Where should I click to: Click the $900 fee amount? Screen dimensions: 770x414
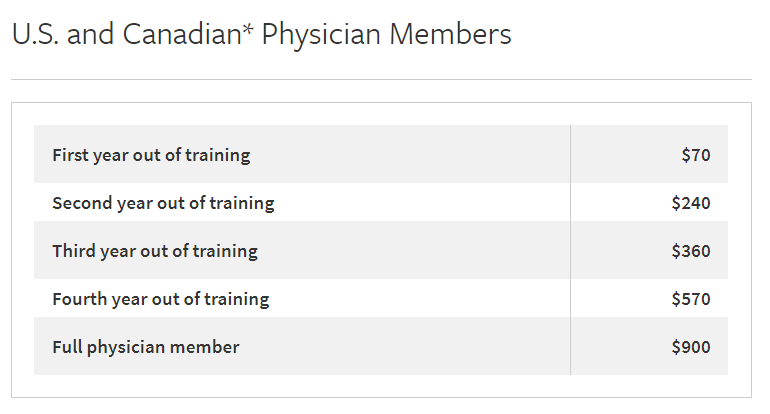point(691,347)
